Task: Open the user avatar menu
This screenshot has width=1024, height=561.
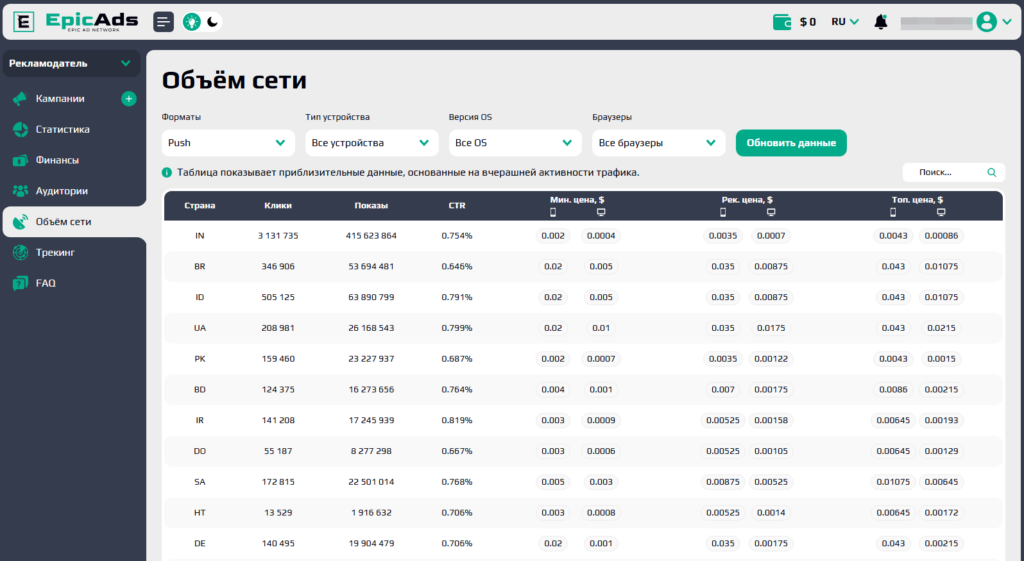Action: pos(986,22)
